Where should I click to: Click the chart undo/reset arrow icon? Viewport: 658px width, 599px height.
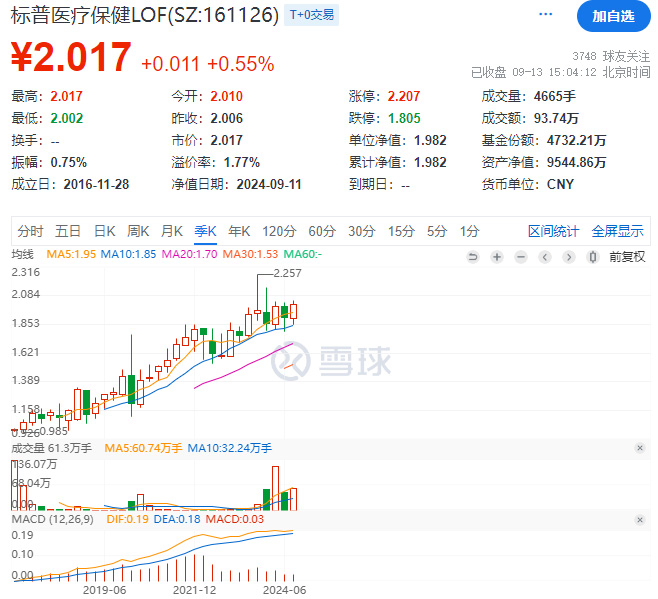(x=473, y=256)
